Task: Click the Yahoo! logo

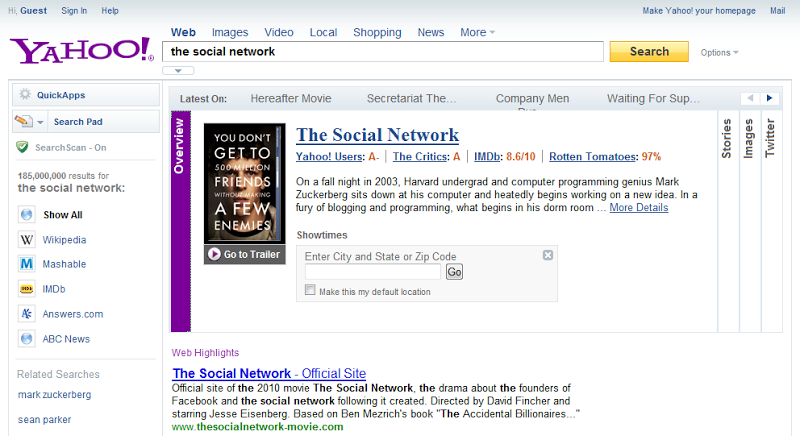Action: point(82,50)
